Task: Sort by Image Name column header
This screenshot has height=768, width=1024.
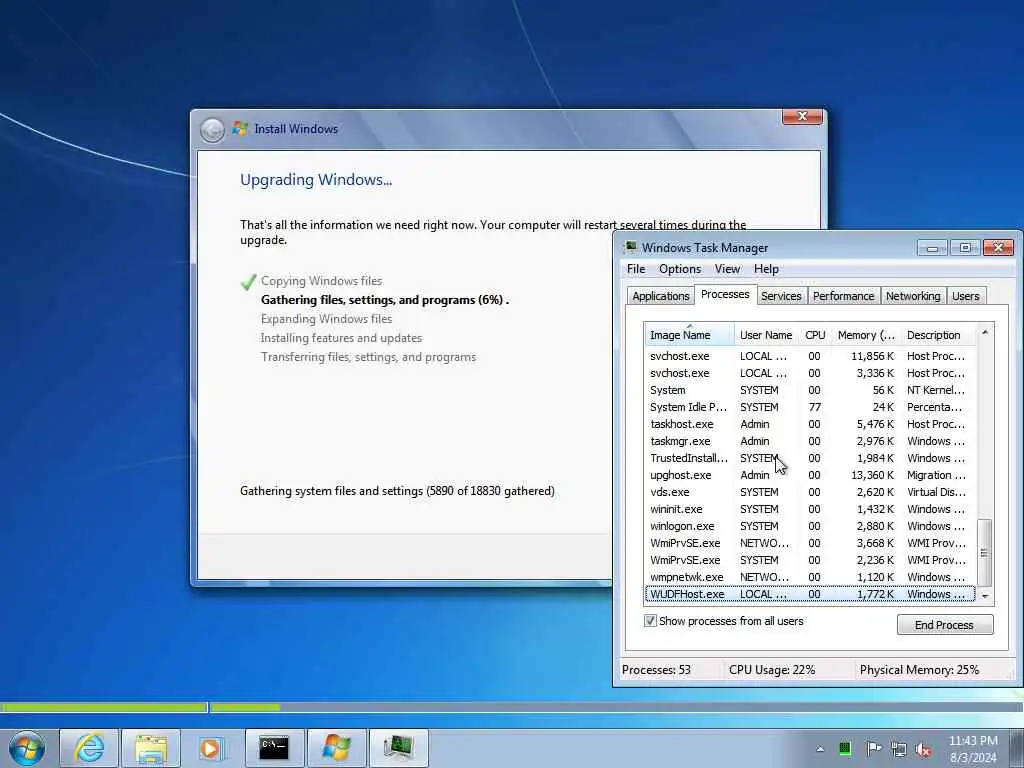Action: pyautogui.click(x=689, y=335)
